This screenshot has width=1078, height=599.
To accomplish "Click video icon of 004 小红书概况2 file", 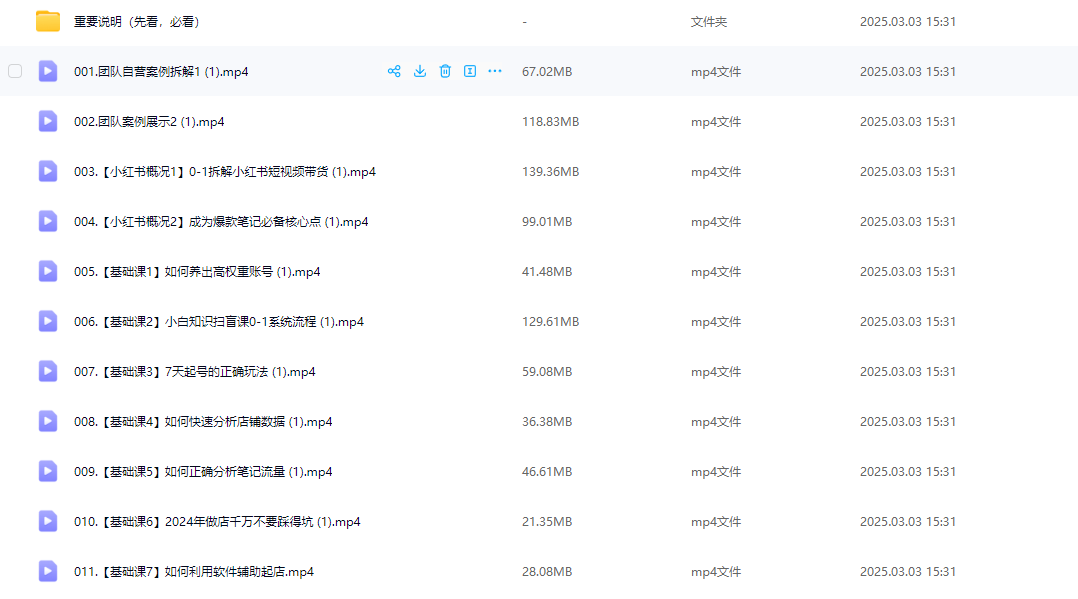I will click(47, 221).
